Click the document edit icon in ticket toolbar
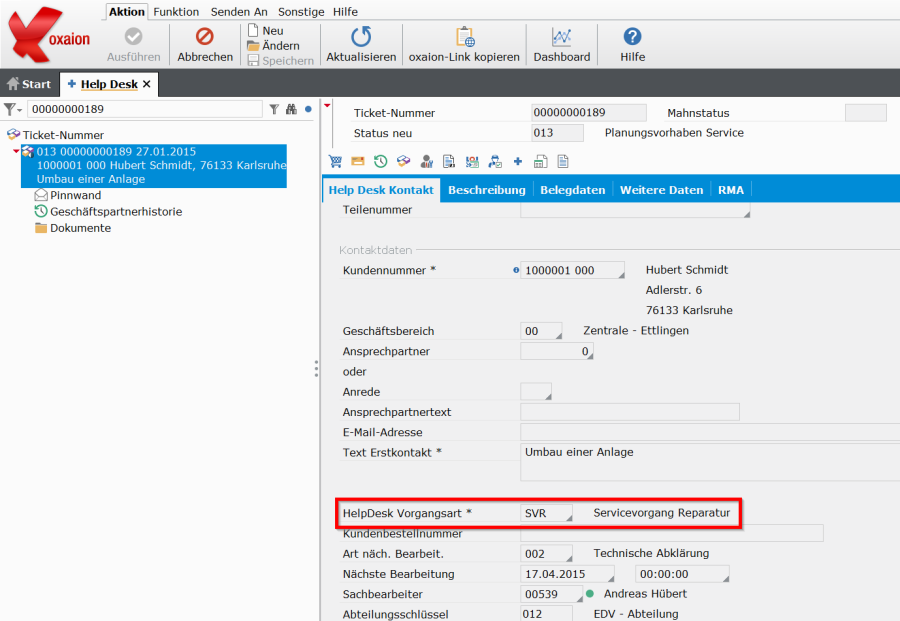Viewport: 900px width, 621px height. (449, 162)
